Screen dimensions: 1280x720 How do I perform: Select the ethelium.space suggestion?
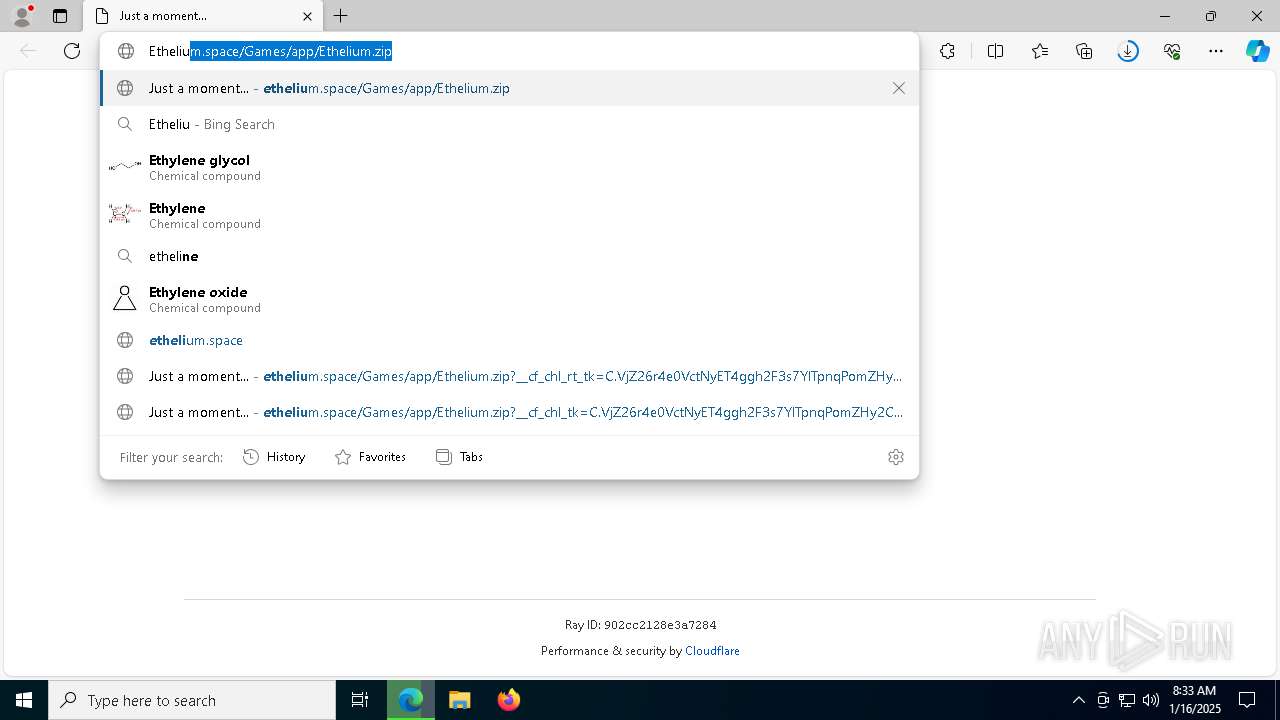coord(509,340)
